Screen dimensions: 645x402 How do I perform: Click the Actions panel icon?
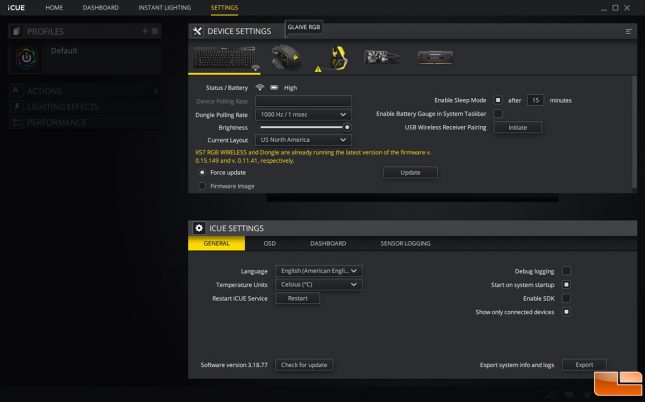pyautogui.click(x=16, y=91)
